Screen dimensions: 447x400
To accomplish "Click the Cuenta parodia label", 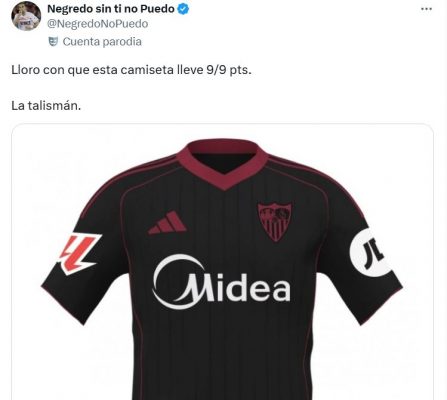I will [x=102, y=42].
